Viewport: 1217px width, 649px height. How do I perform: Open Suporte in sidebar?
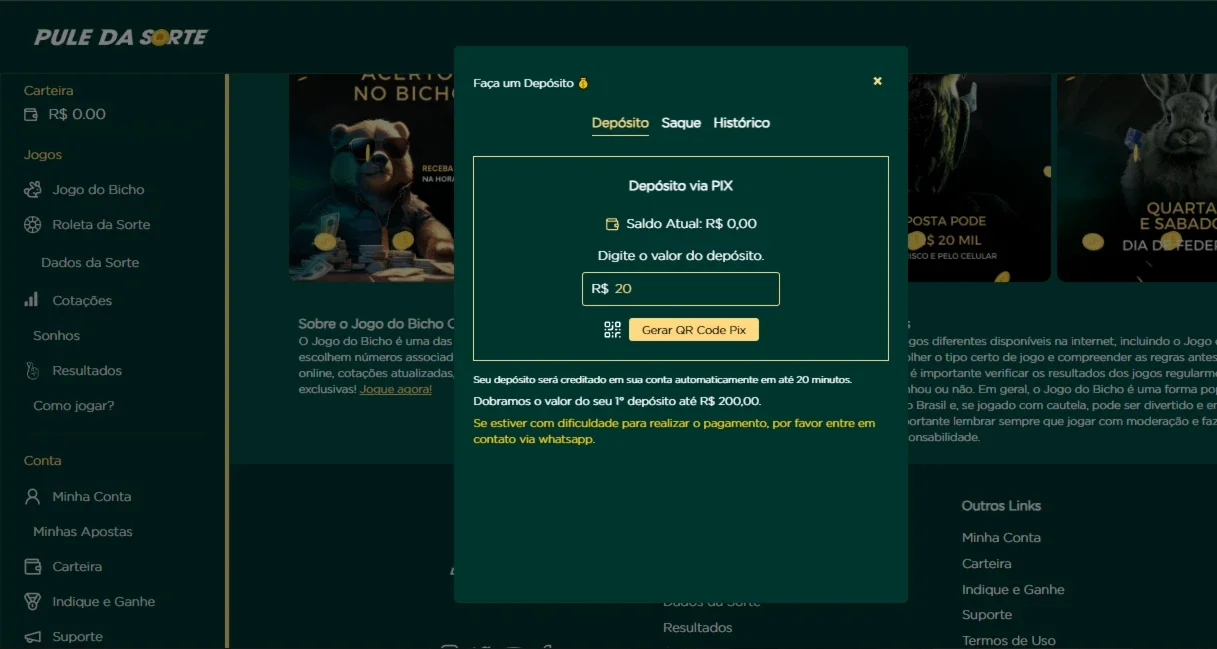point(77,636)
